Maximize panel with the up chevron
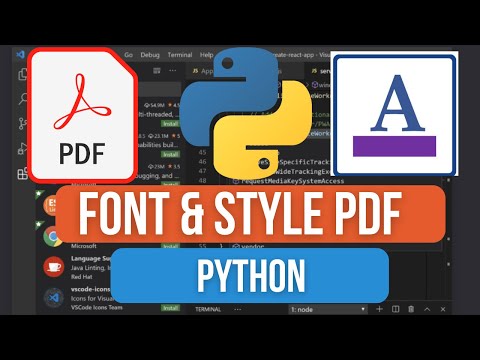This screenshot has height=360, width=480. [427, 309]
